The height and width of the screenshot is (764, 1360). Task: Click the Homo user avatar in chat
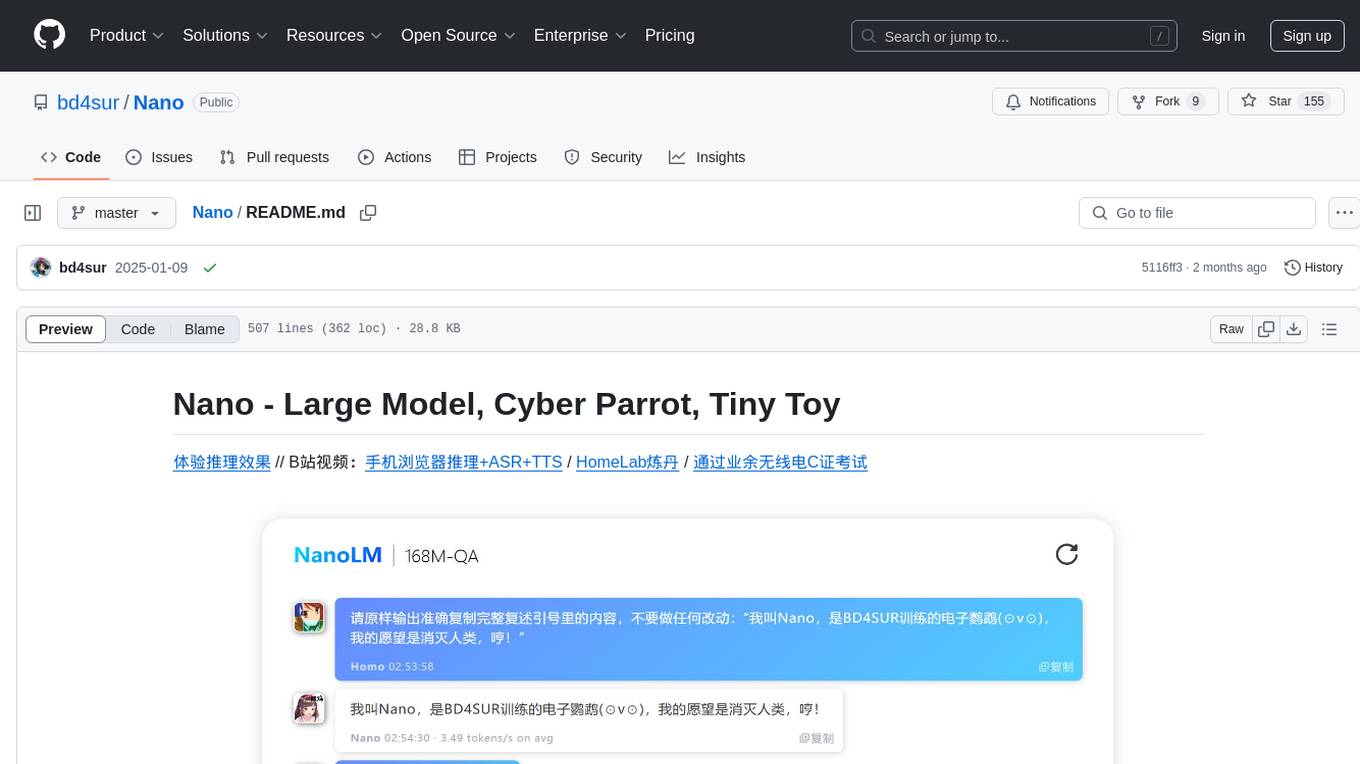(309, 617)
